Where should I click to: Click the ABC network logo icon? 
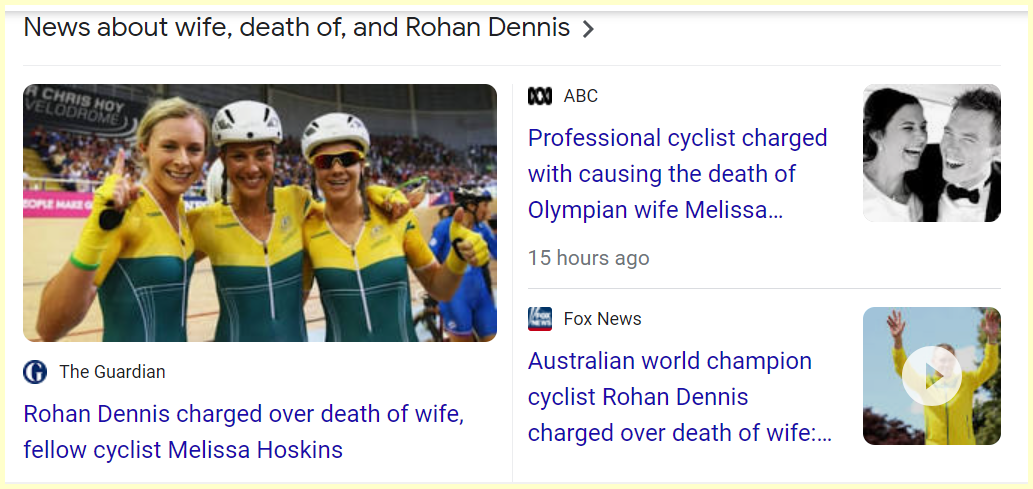(540, 96)
